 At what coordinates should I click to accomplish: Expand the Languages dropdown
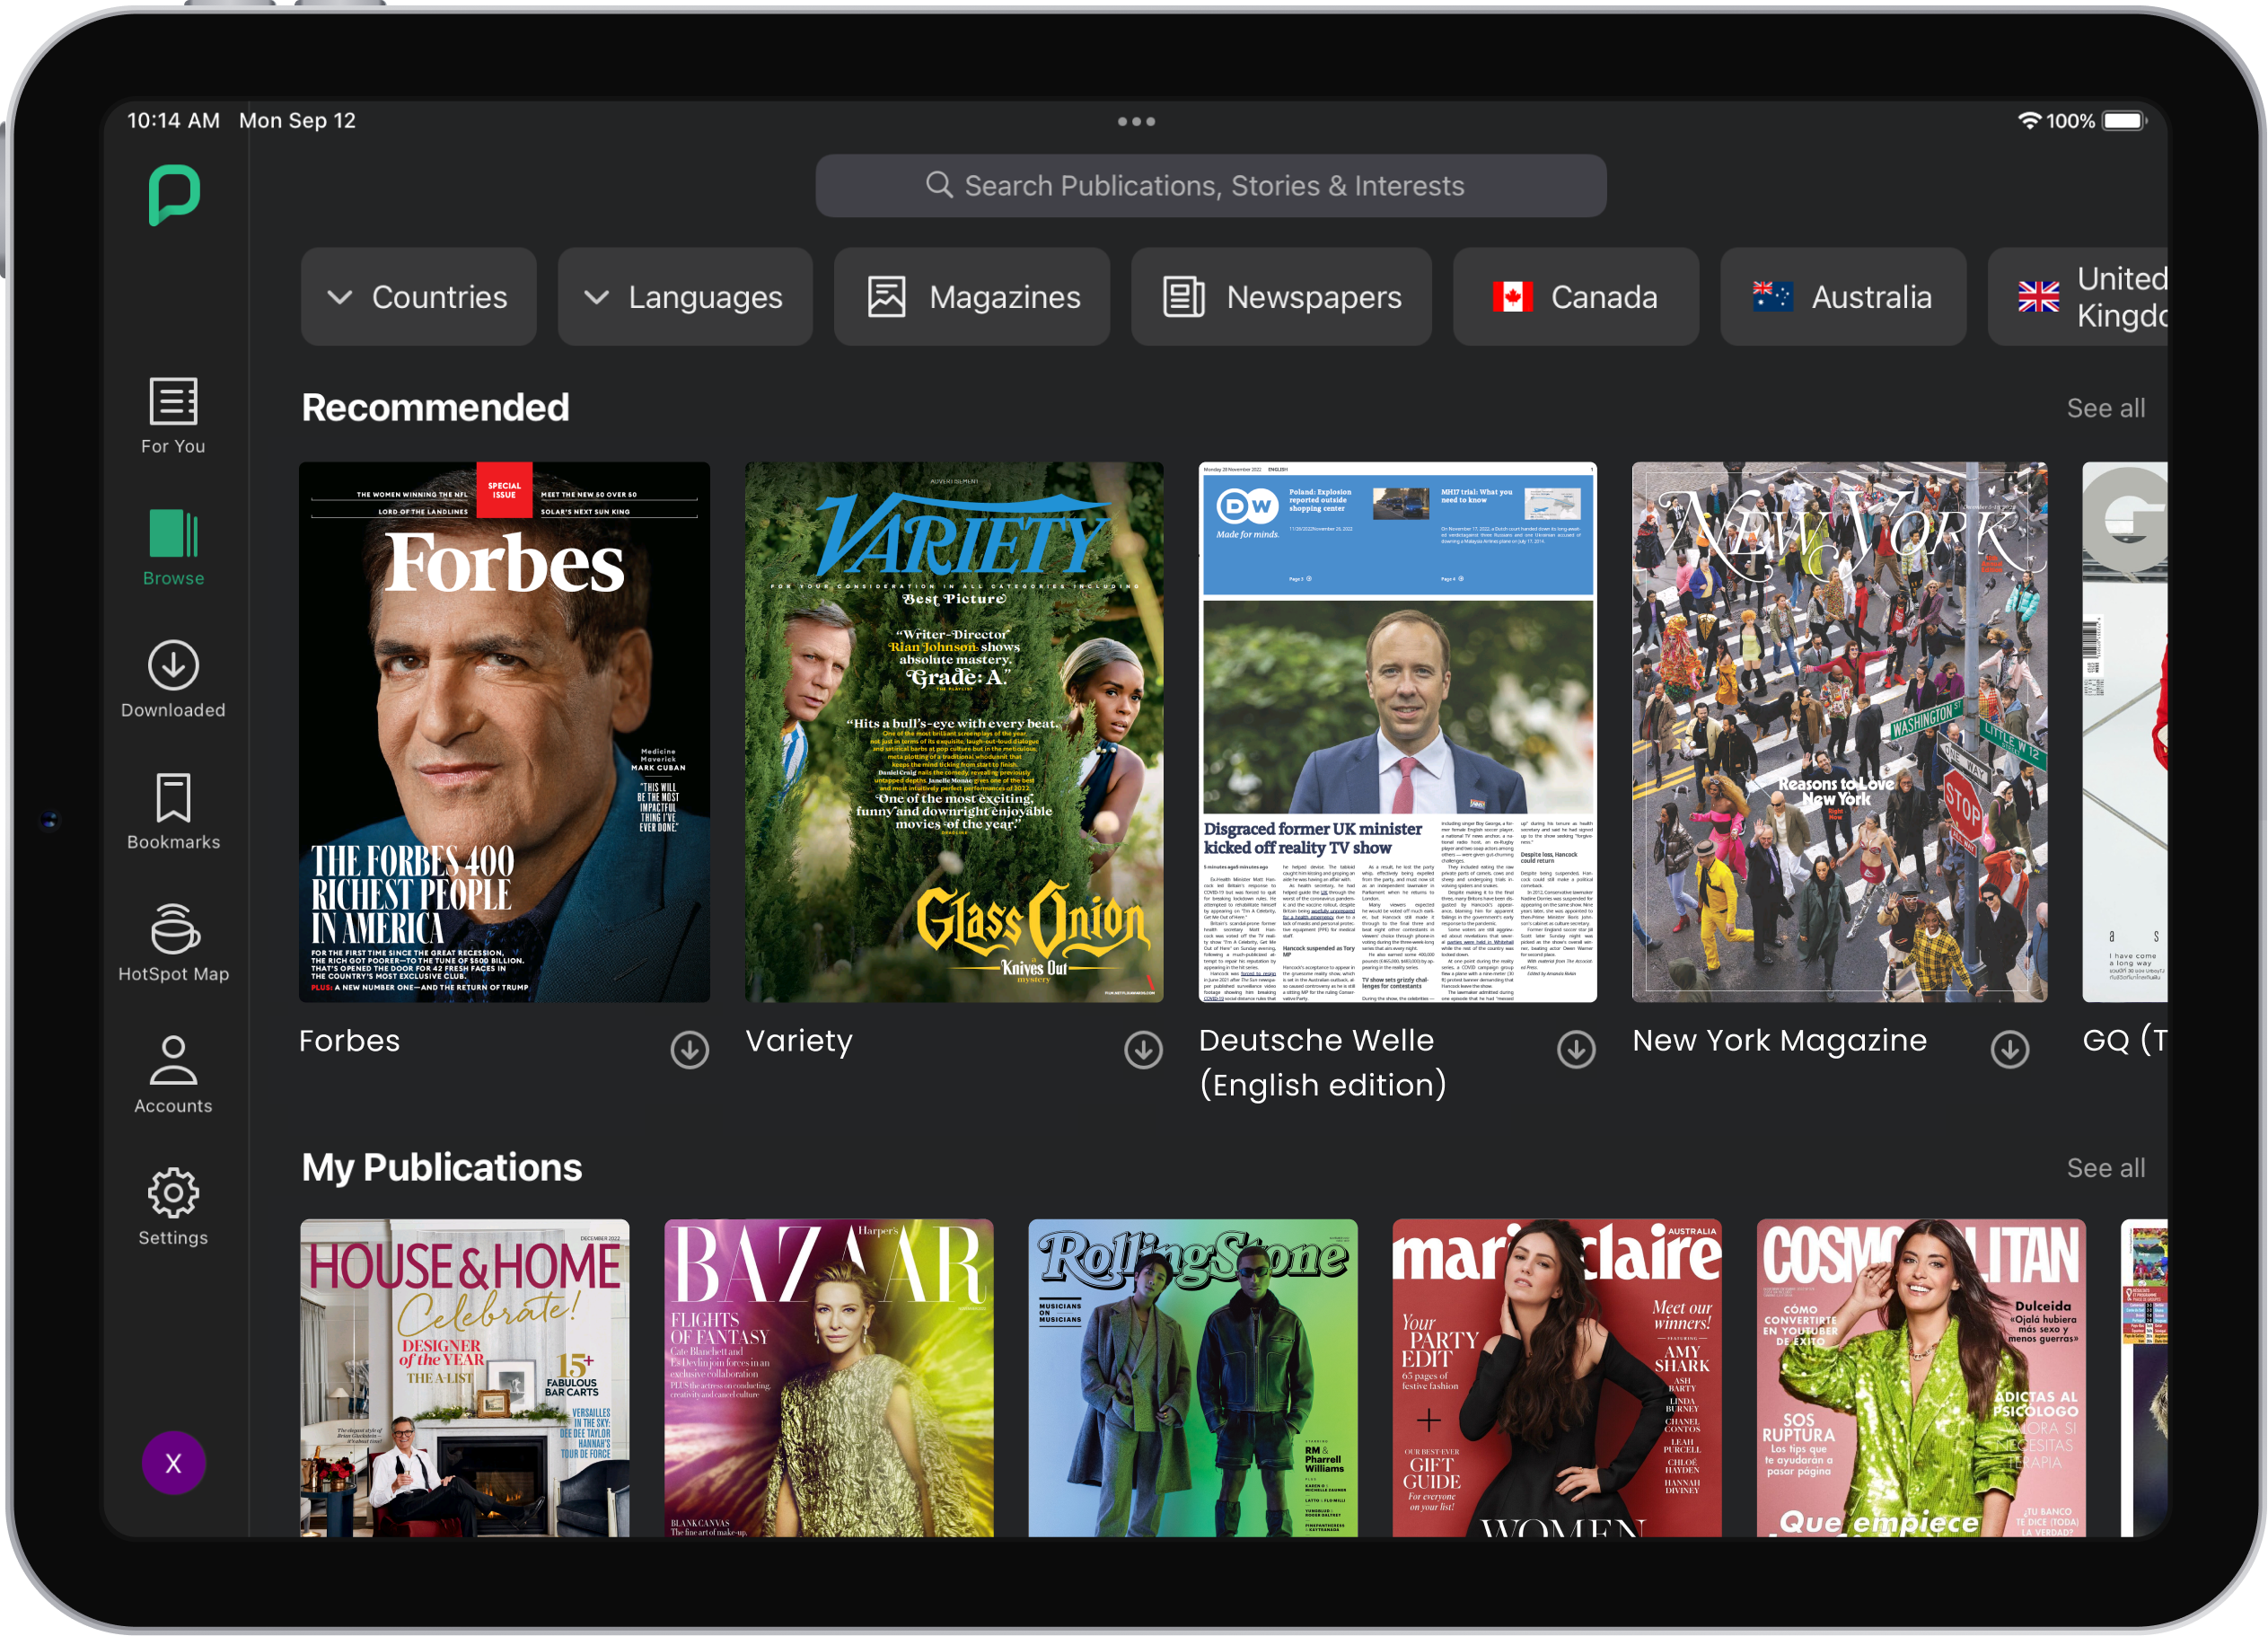click(x=685, y=297)
